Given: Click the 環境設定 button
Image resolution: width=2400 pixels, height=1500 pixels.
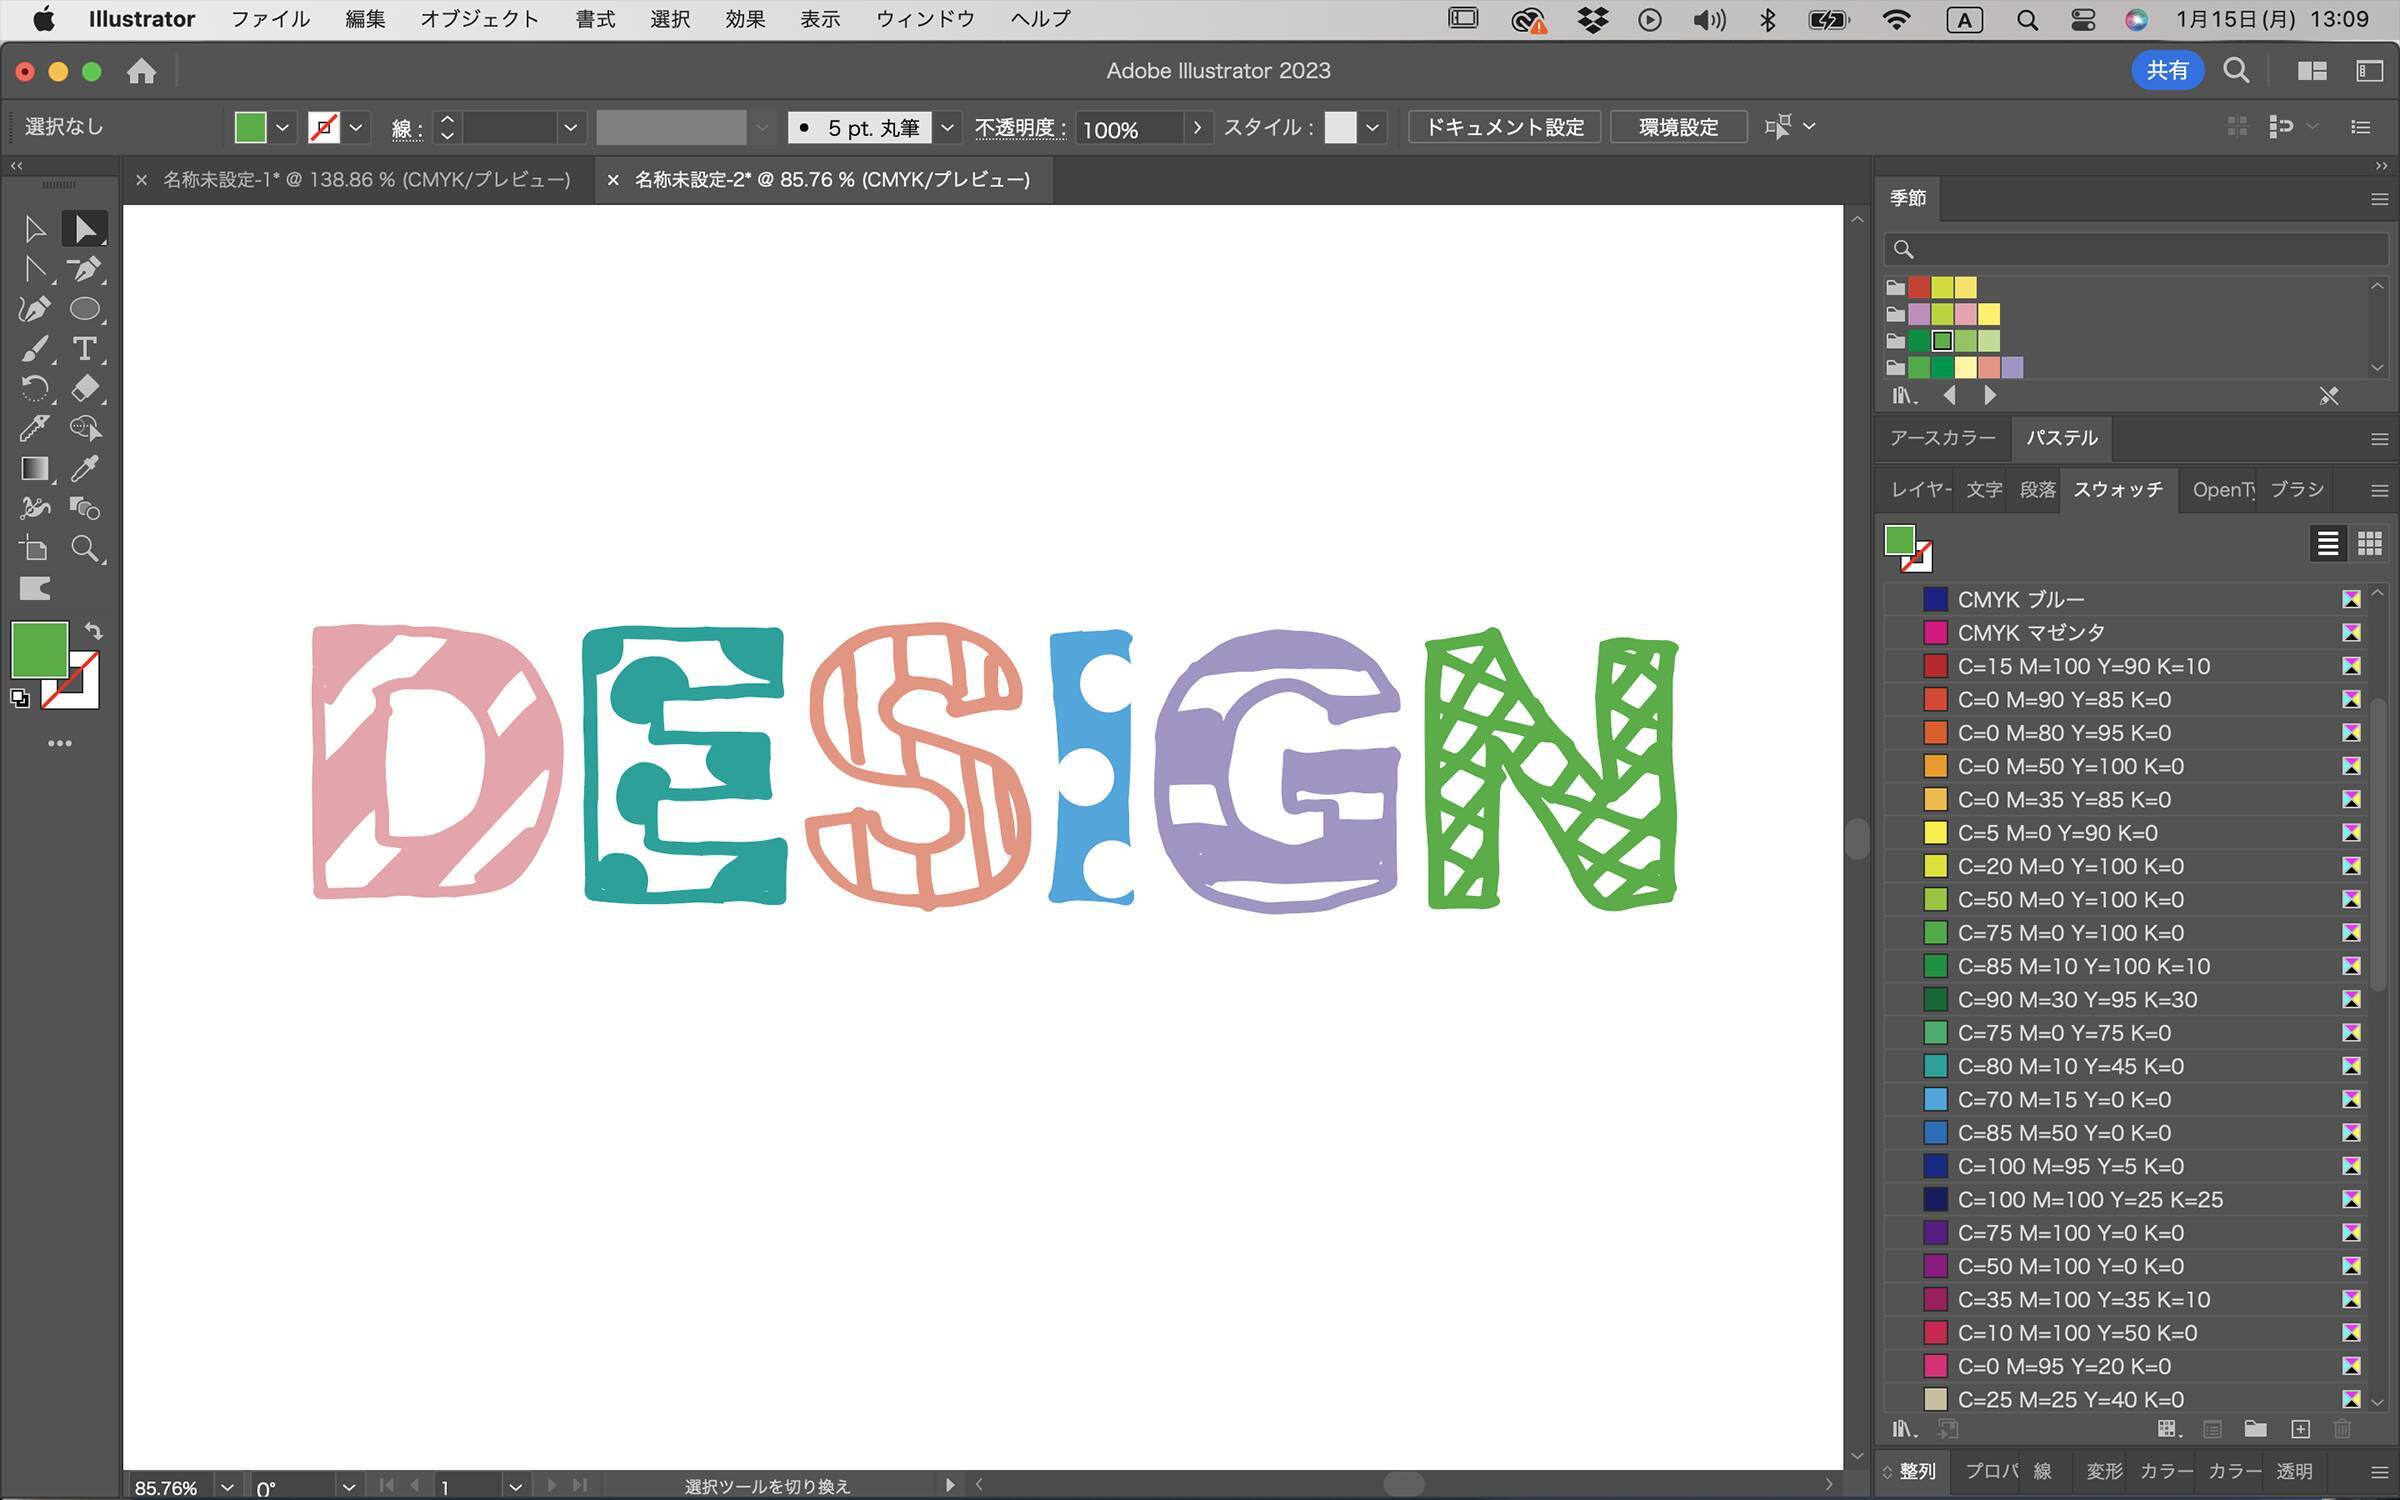Looking at the screenshot, I should pyautogui.click(x=1678, y=127).
